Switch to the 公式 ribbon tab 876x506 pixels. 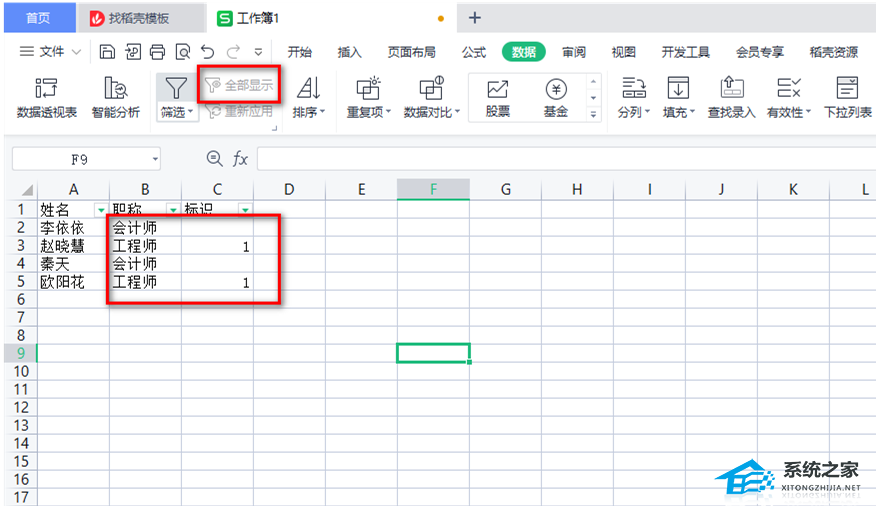(x=474, y=52)
